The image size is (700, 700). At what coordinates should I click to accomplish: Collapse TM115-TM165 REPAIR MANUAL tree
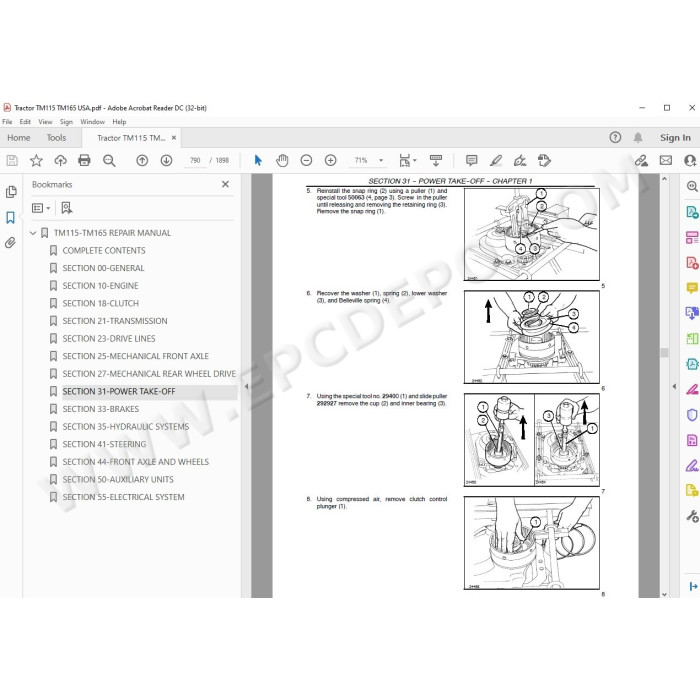33,233
